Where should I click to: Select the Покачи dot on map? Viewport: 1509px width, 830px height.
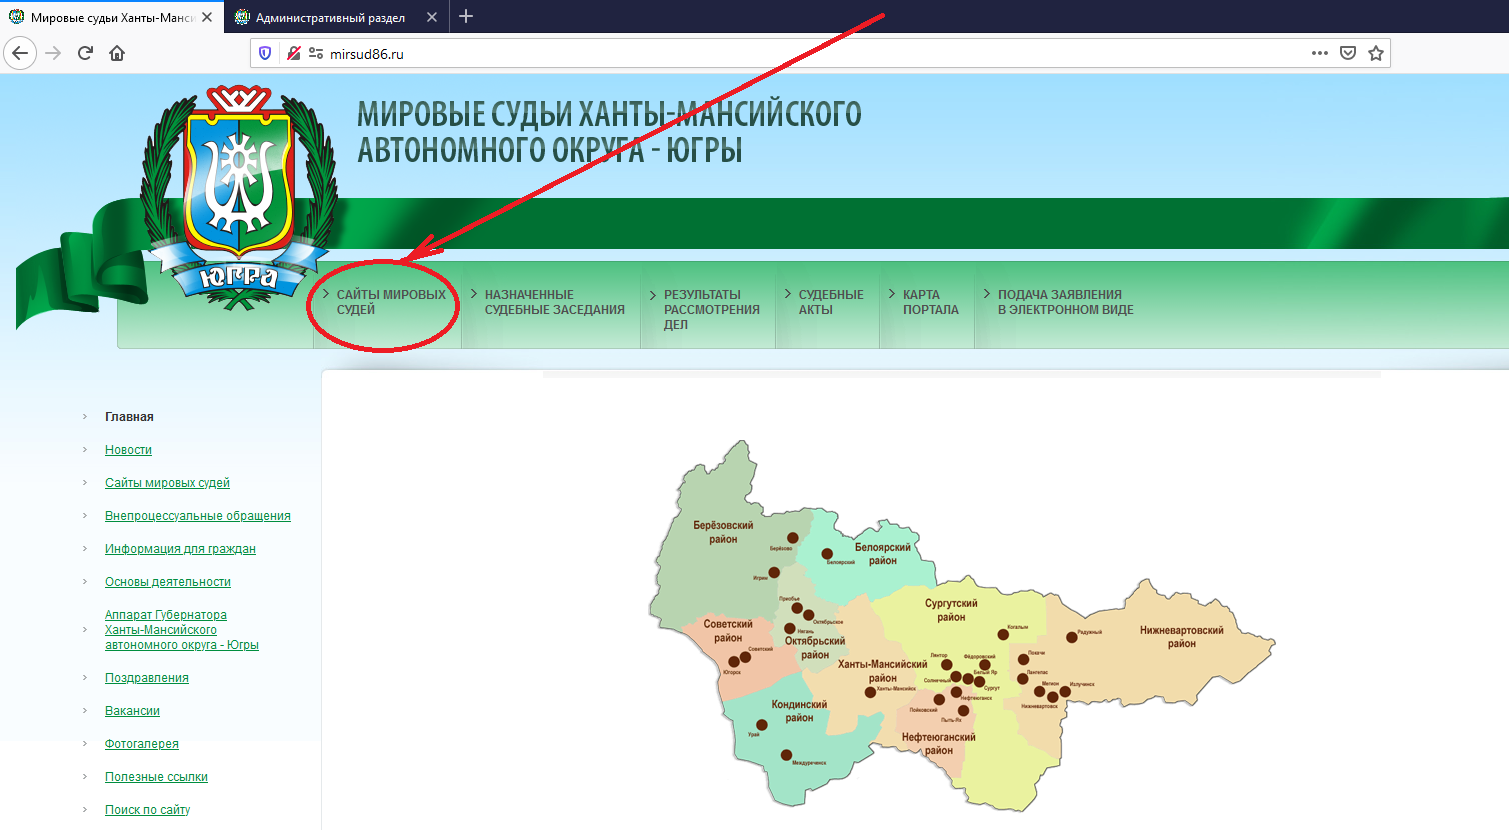[x=1023, y=659]
